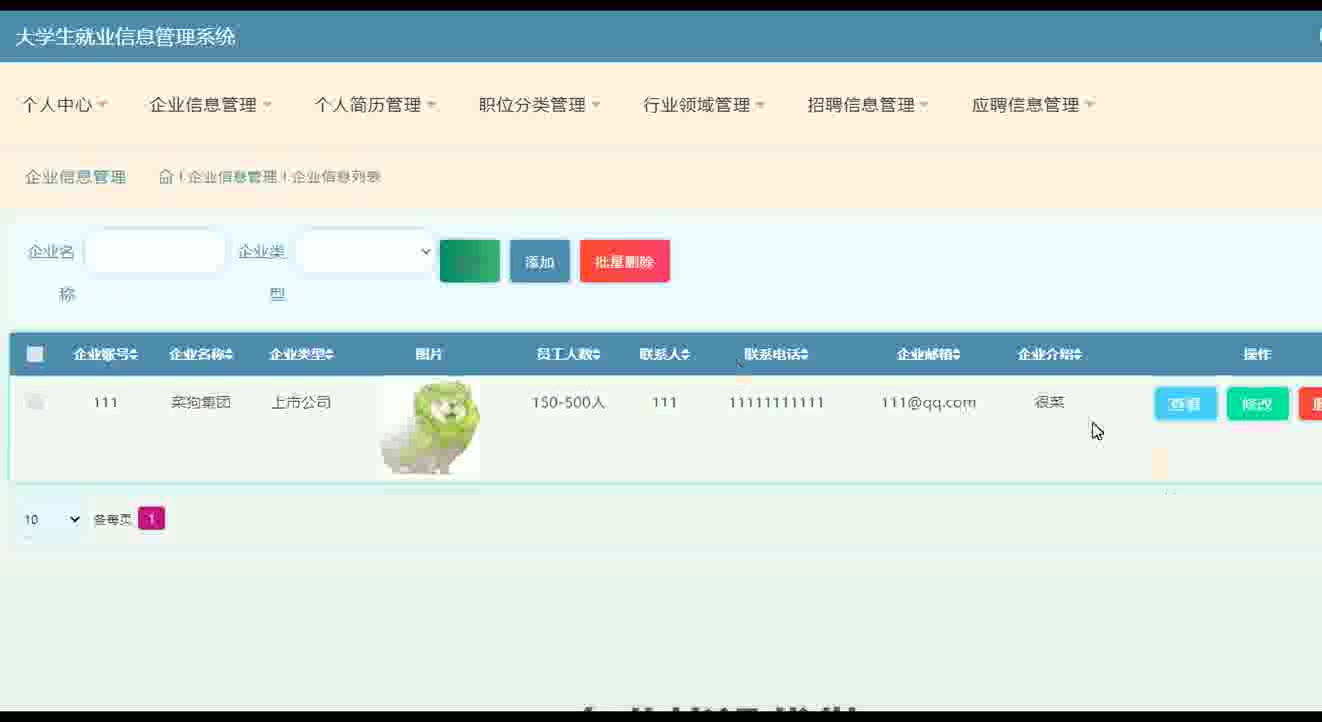Click the 企业信息列表 breadcrumb text
The image size is (1322, 722).
click(336, 177)
